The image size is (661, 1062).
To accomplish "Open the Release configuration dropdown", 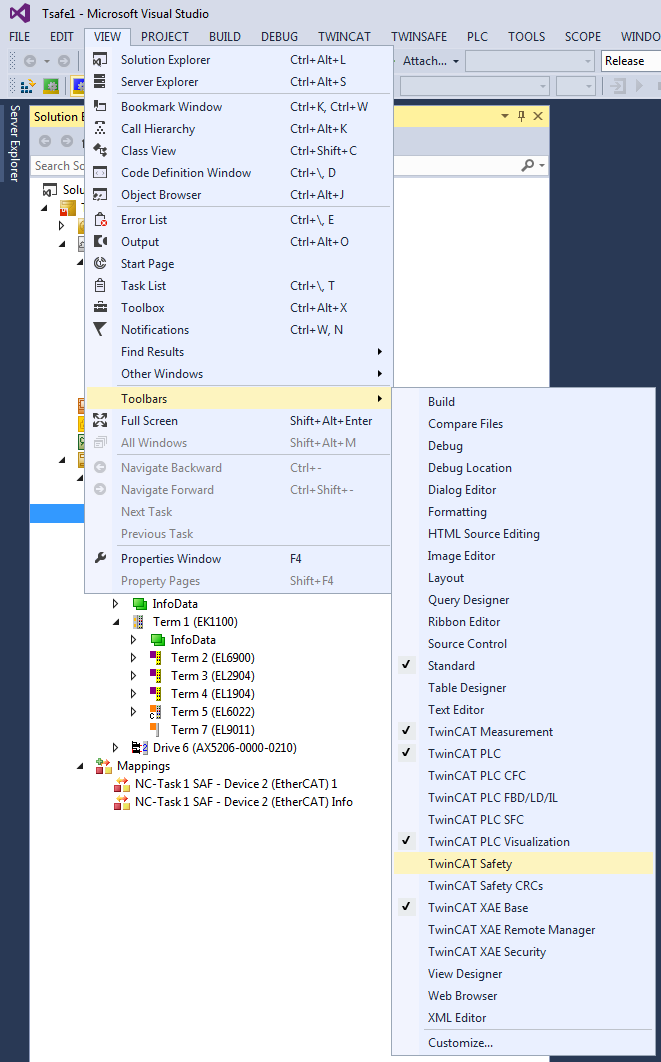I will [x=630, y=61].
